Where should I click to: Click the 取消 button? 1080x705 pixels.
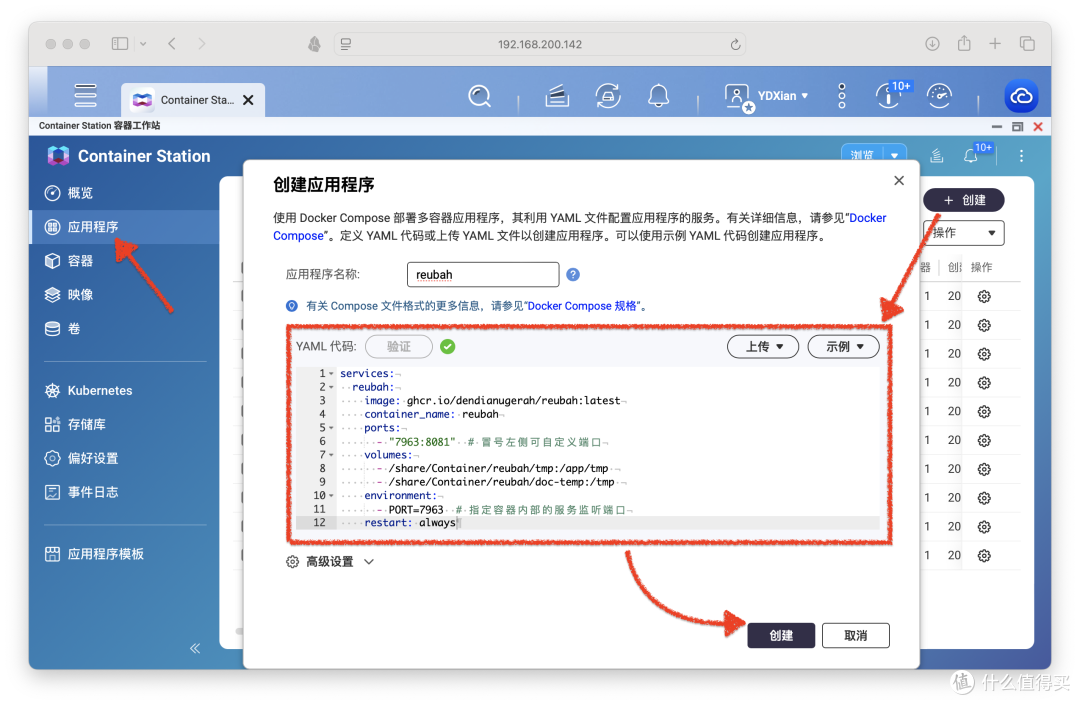click(x=855, y=635)
